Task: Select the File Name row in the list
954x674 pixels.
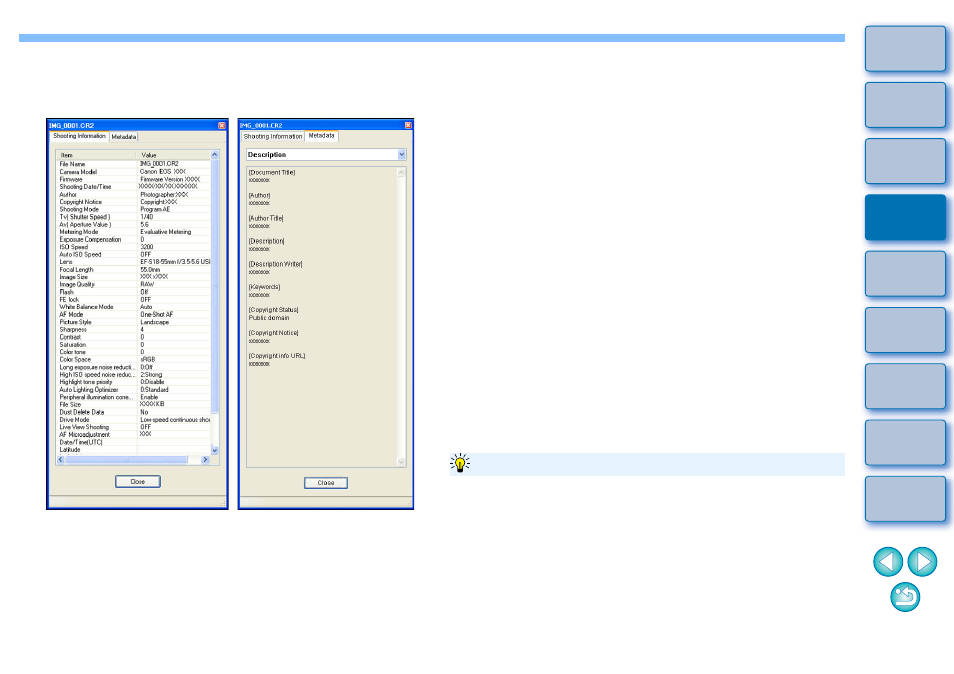Action: pos(133,164)
